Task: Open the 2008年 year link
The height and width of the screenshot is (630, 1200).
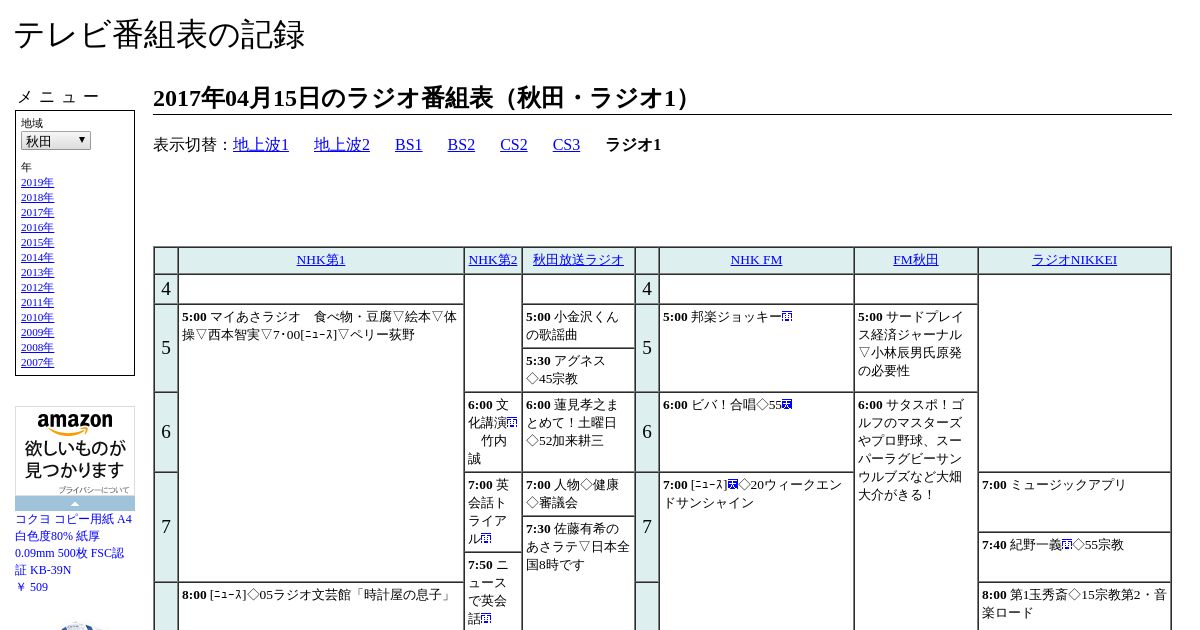Action: pos(37,347)
